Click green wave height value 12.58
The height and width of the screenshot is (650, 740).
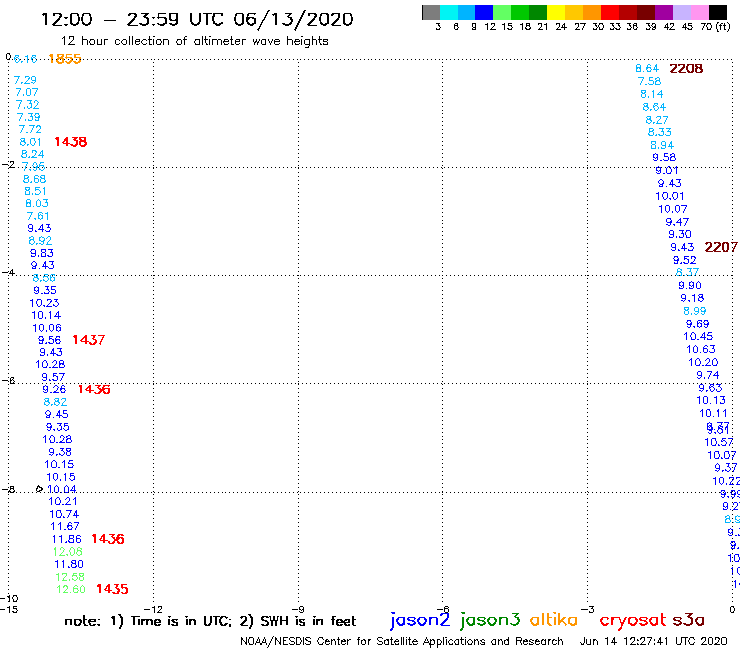70,577
